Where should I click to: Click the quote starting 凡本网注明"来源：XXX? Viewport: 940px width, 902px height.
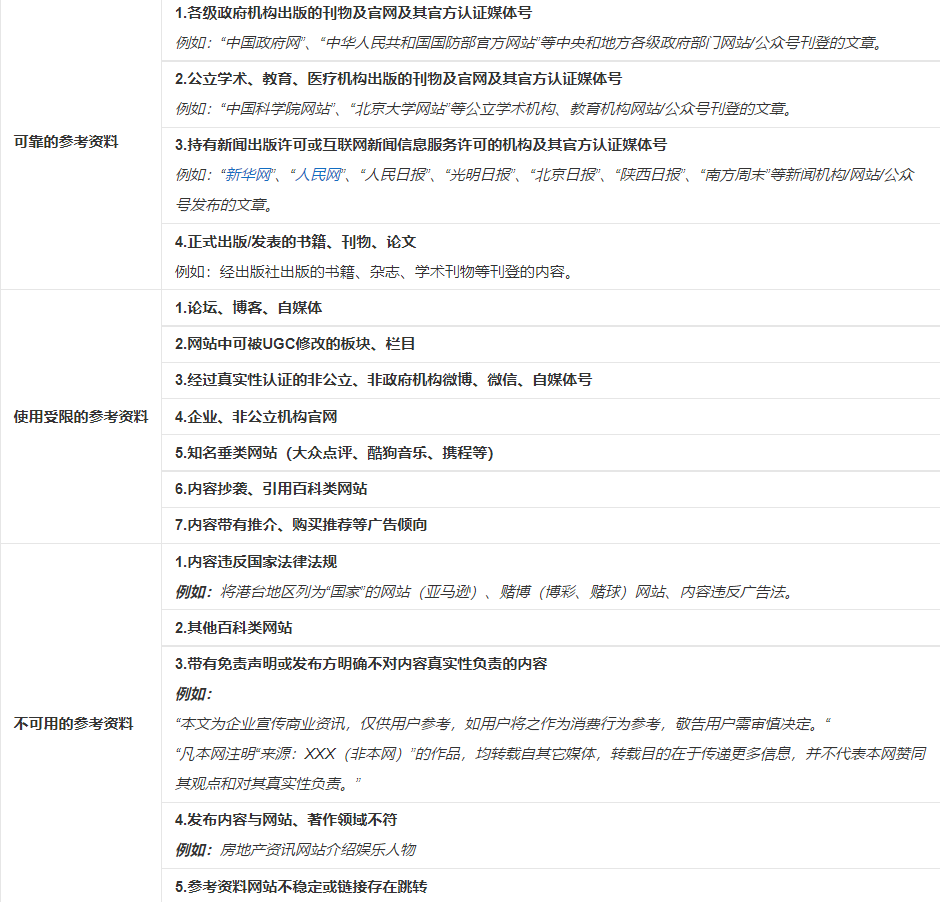tap(551, 753)
